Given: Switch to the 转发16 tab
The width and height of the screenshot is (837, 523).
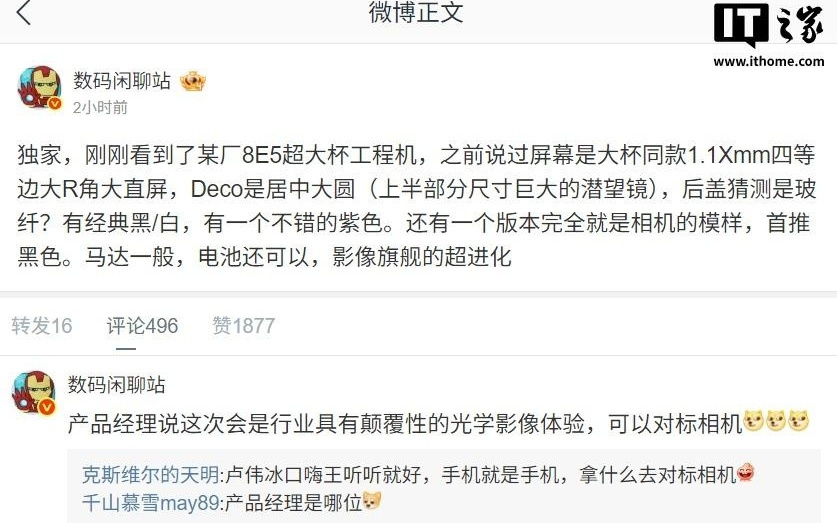Looking at the screenshot, I should (x=42, y=326).
